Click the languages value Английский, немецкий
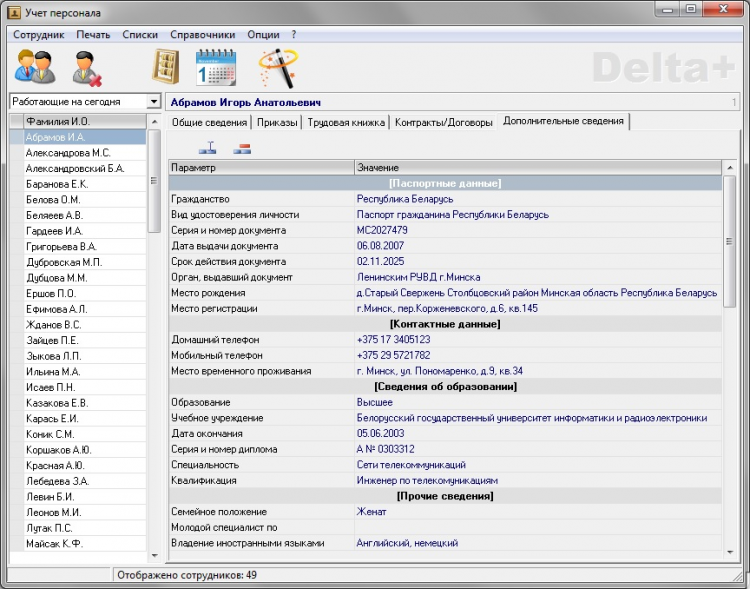750x589 pixels. (x=407, y=543)
